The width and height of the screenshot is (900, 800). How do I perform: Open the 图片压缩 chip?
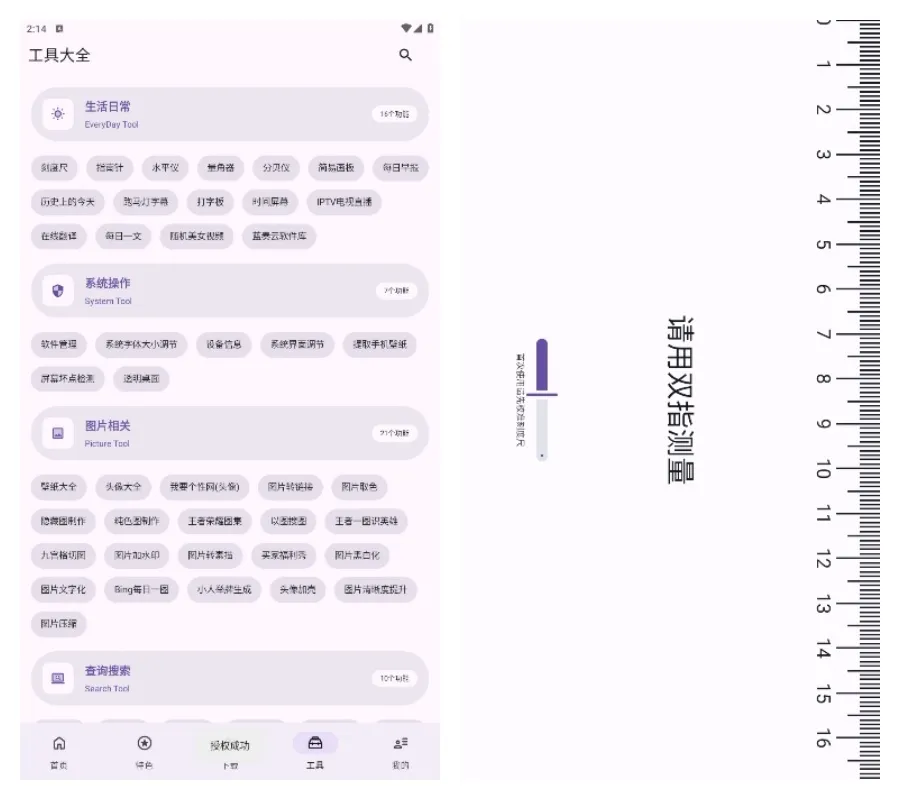59,624
